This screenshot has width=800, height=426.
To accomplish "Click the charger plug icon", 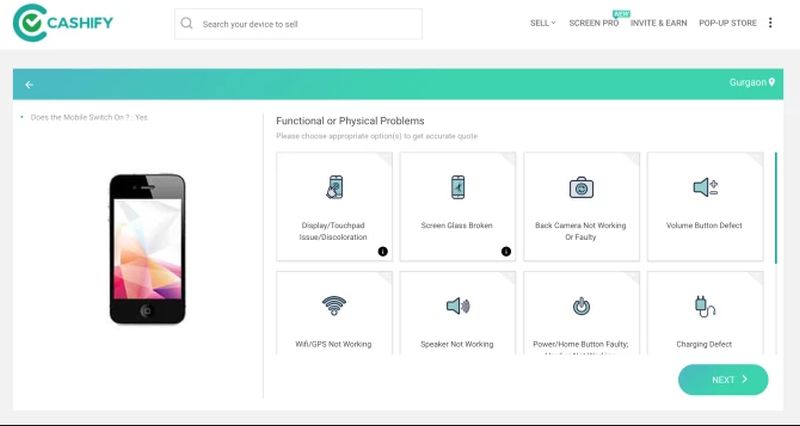I will tap(705, 307).
